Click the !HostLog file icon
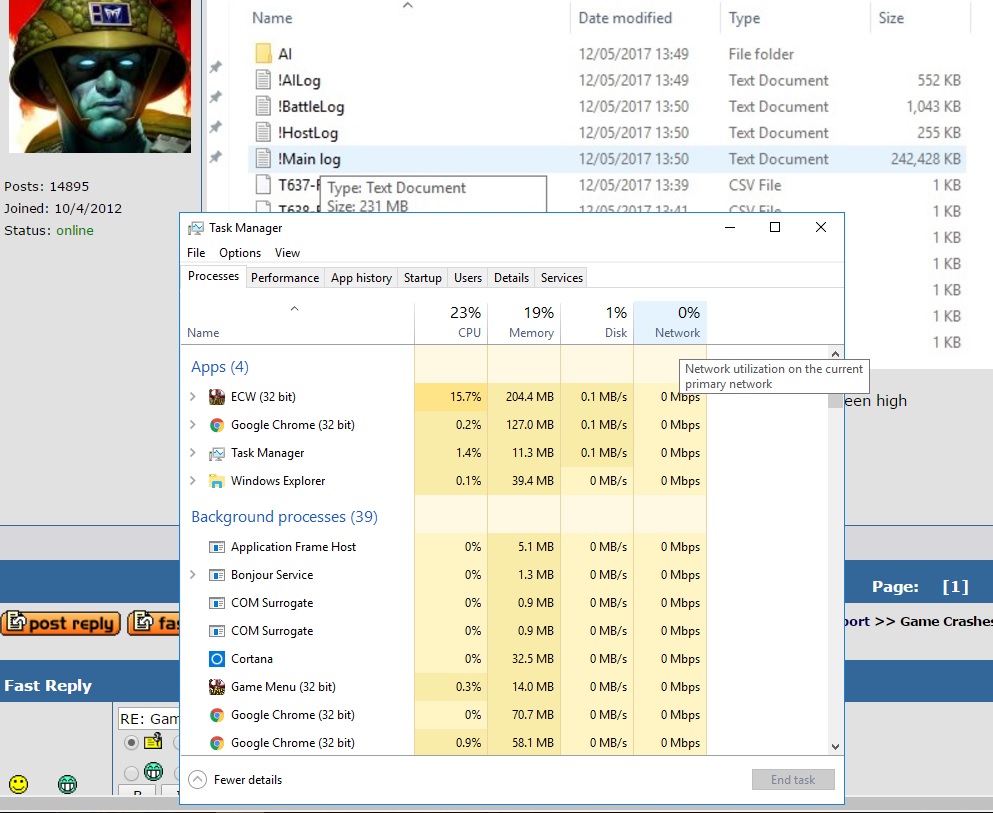Screen dimensions: 993x813 tap(263, 132)
